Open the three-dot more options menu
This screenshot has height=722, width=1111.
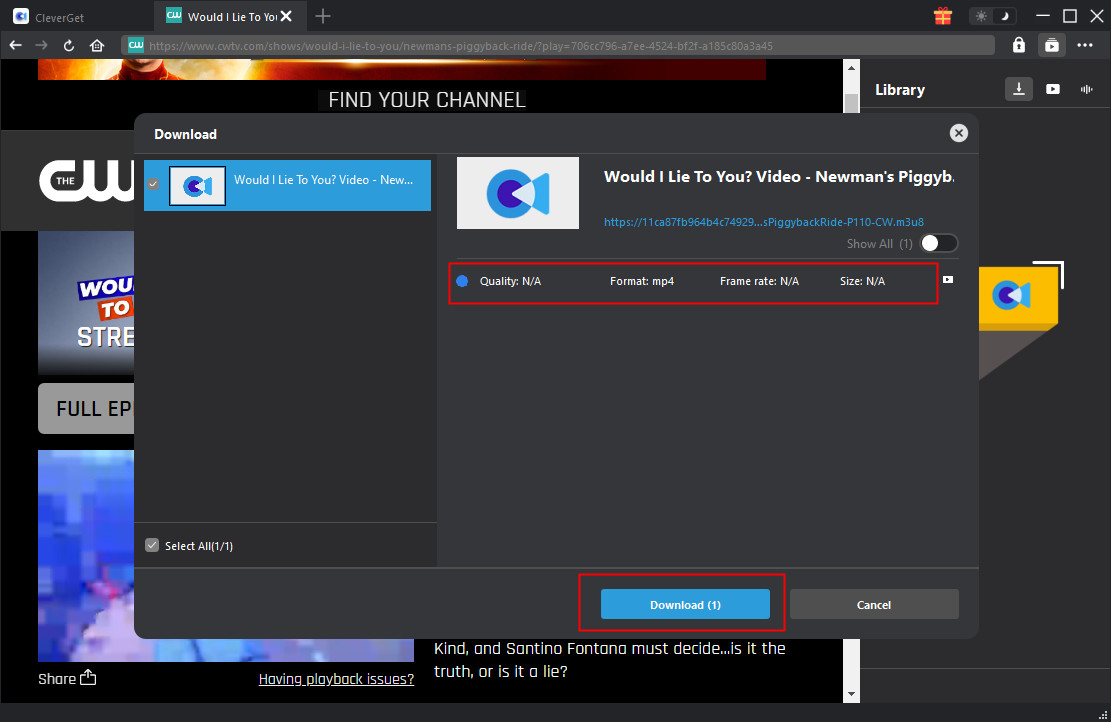click(1085, 45)
